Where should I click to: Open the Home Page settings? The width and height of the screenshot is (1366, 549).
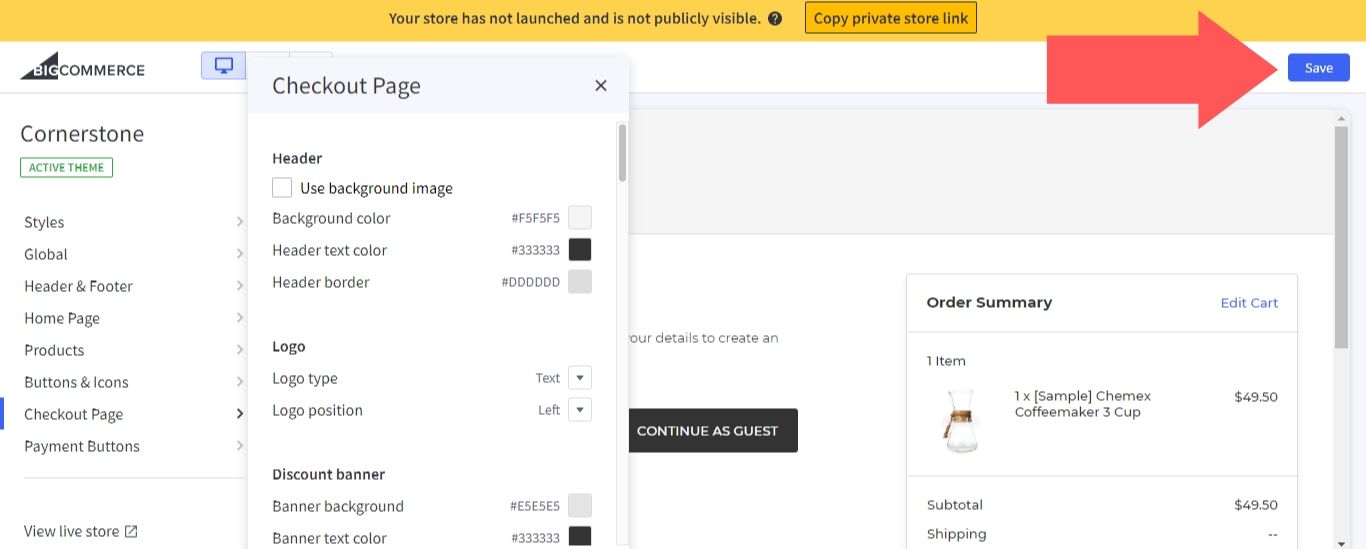point(62,318)
